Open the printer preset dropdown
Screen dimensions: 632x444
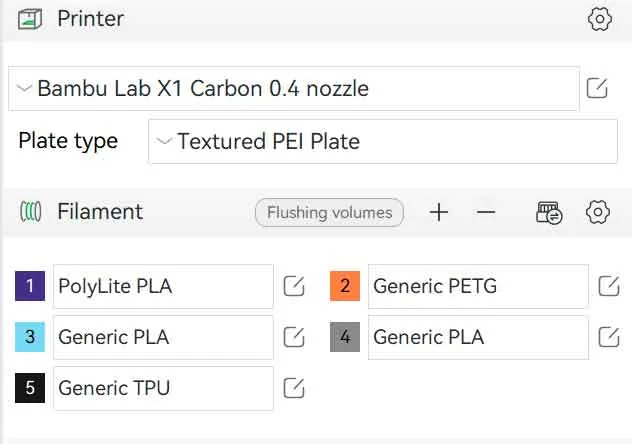pyautogui.click(x=294, y=89)
